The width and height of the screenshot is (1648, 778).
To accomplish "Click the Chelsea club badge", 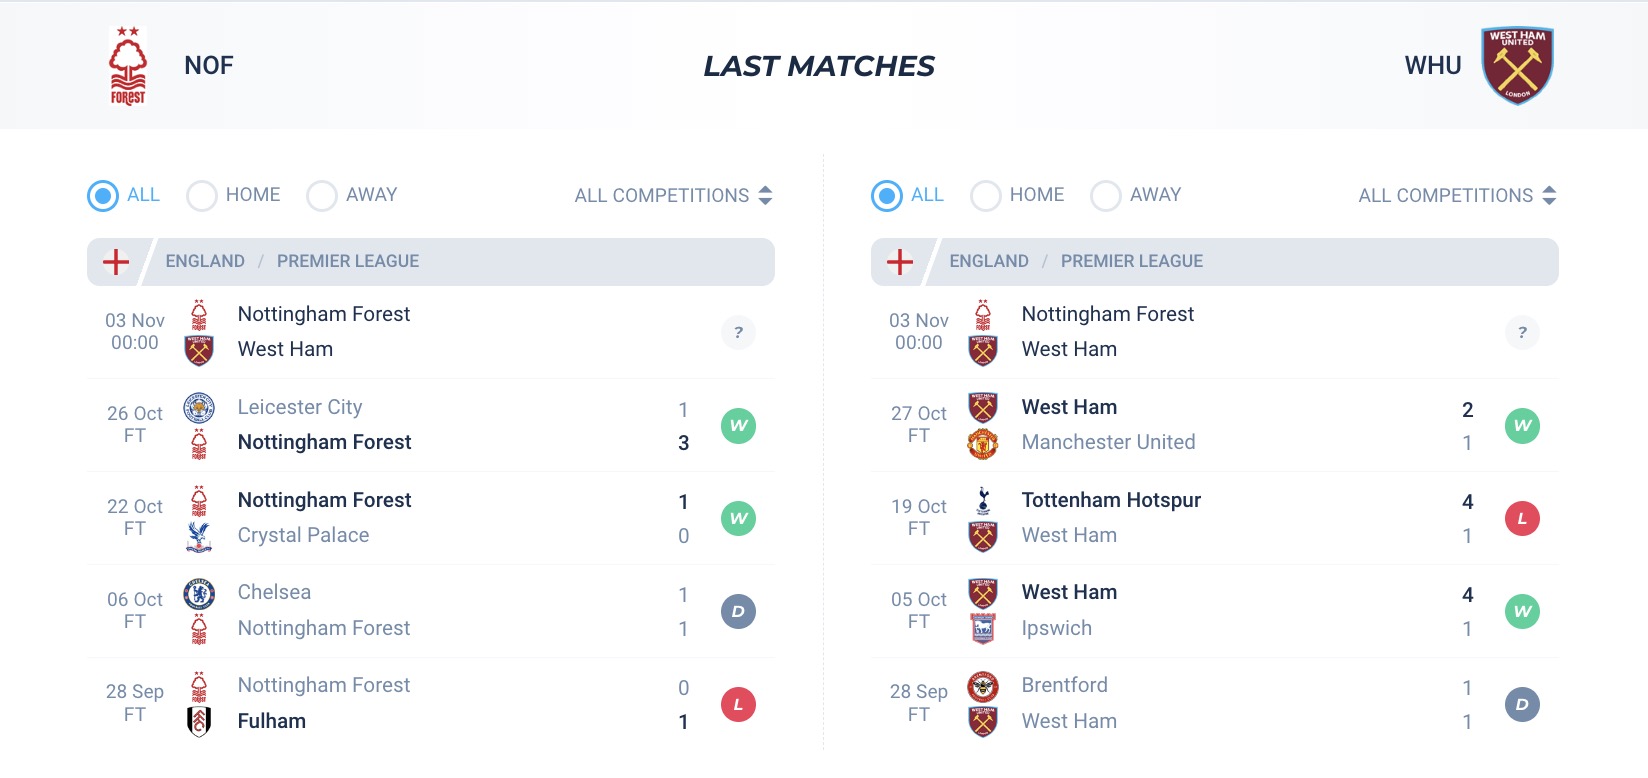I will coord(199,594).
